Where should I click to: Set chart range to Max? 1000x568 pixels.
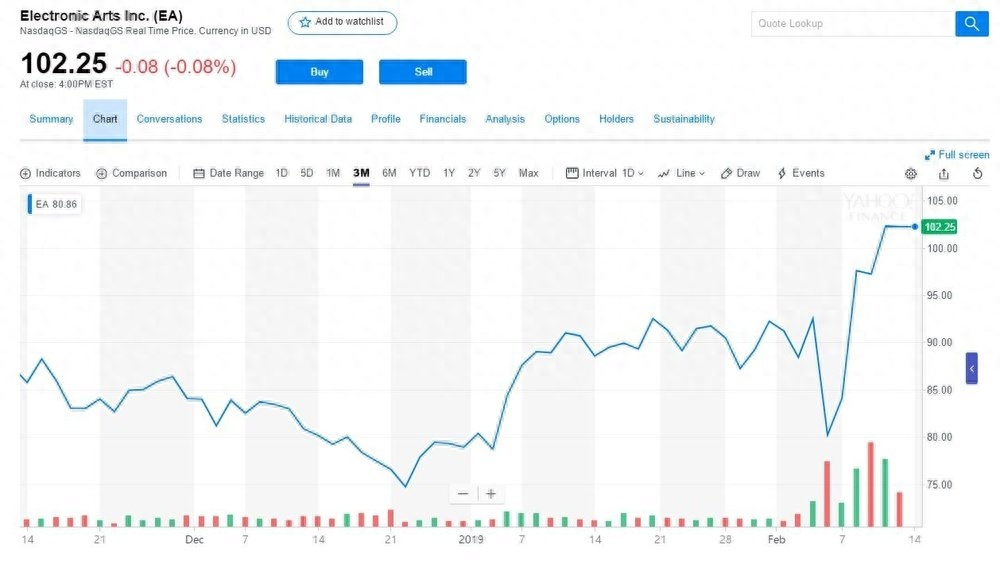528,173
